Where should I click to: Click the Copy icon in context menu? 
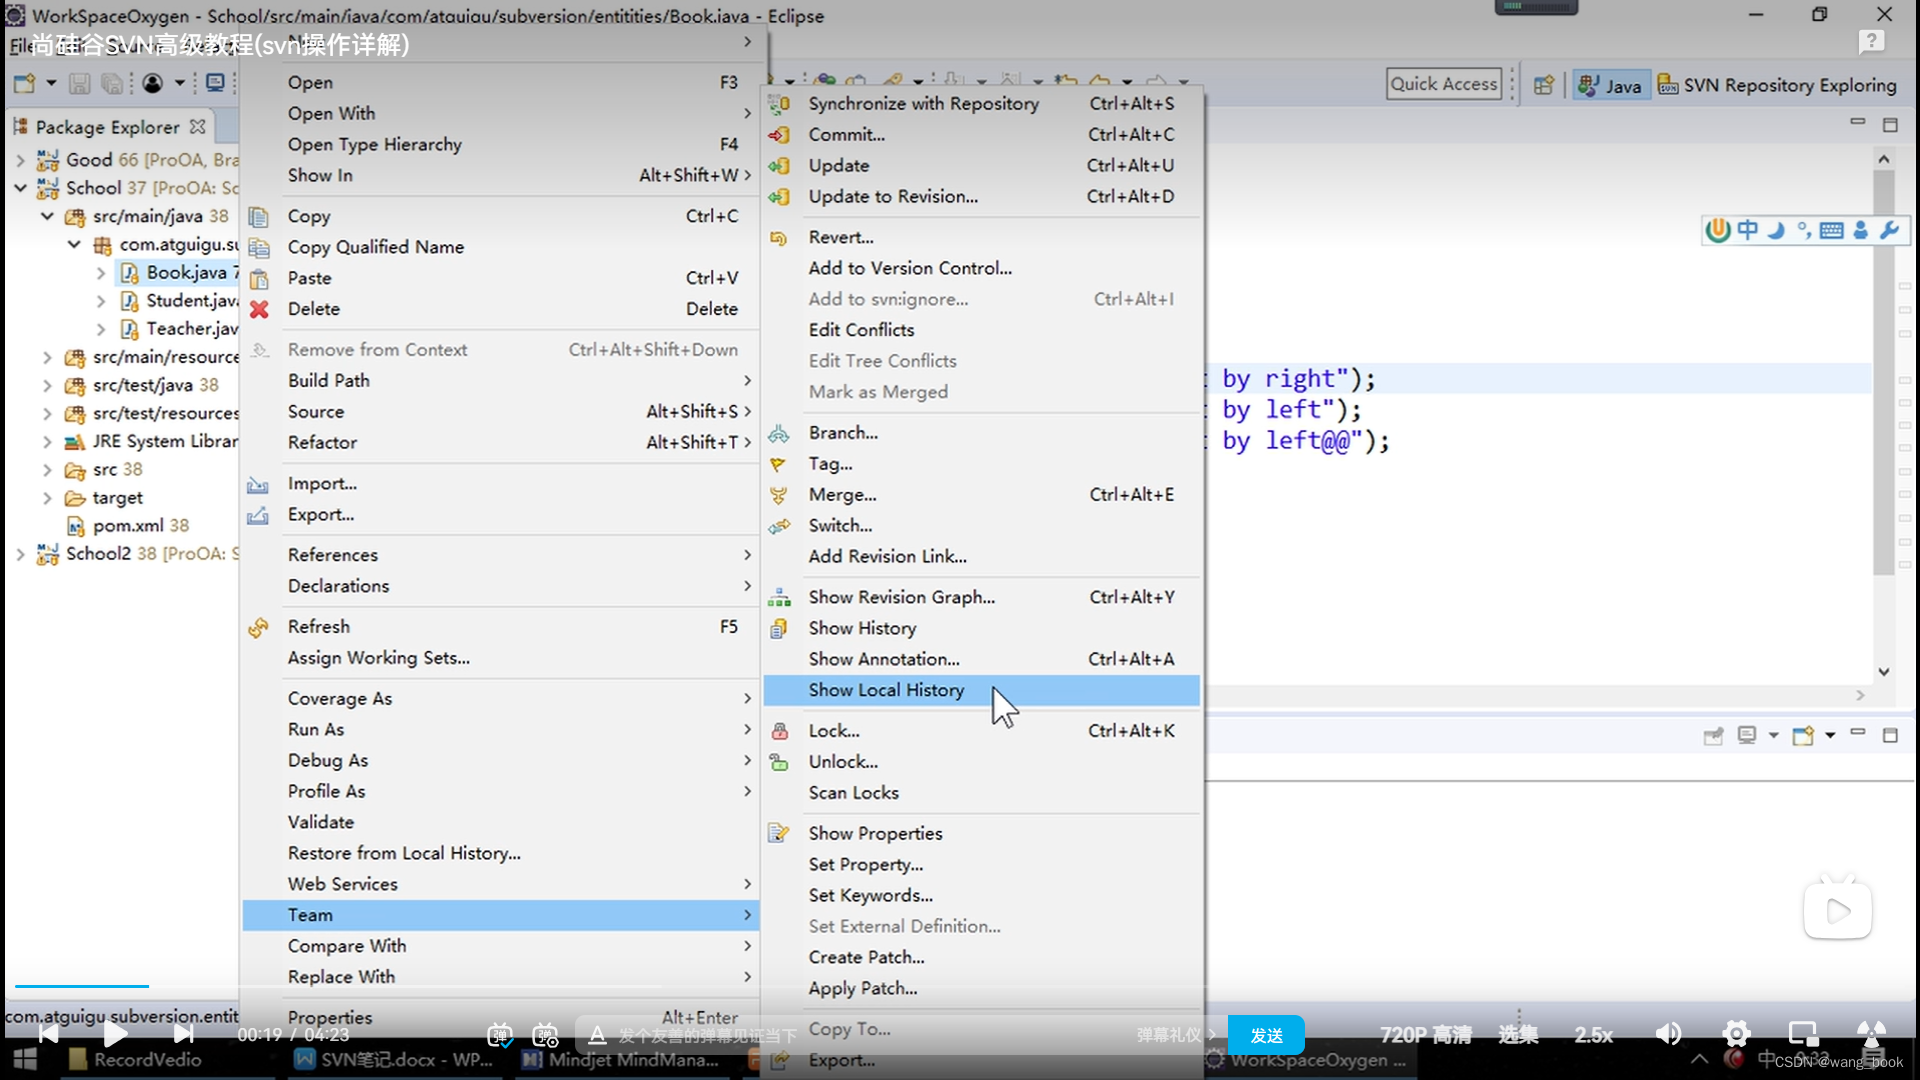tap(259, 216)
